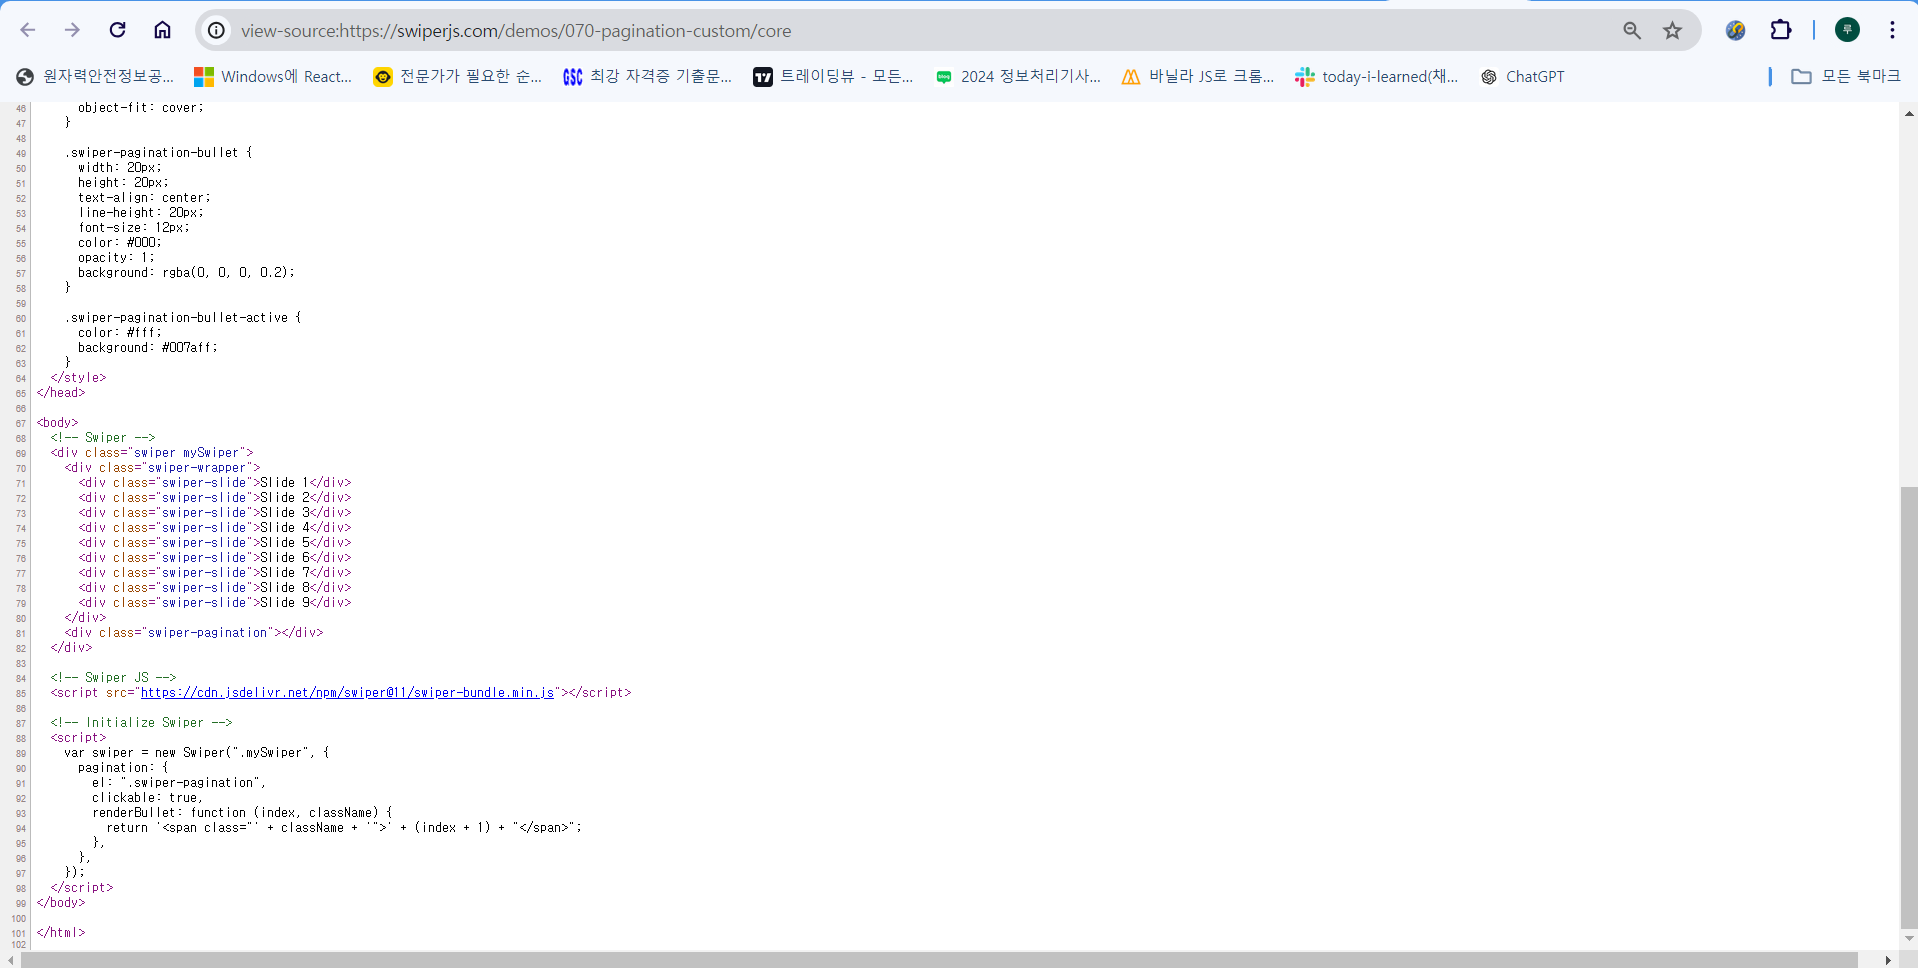Click the scroll right arrow
This screenshot has width=1918, height=968.
pos(1888,960)
